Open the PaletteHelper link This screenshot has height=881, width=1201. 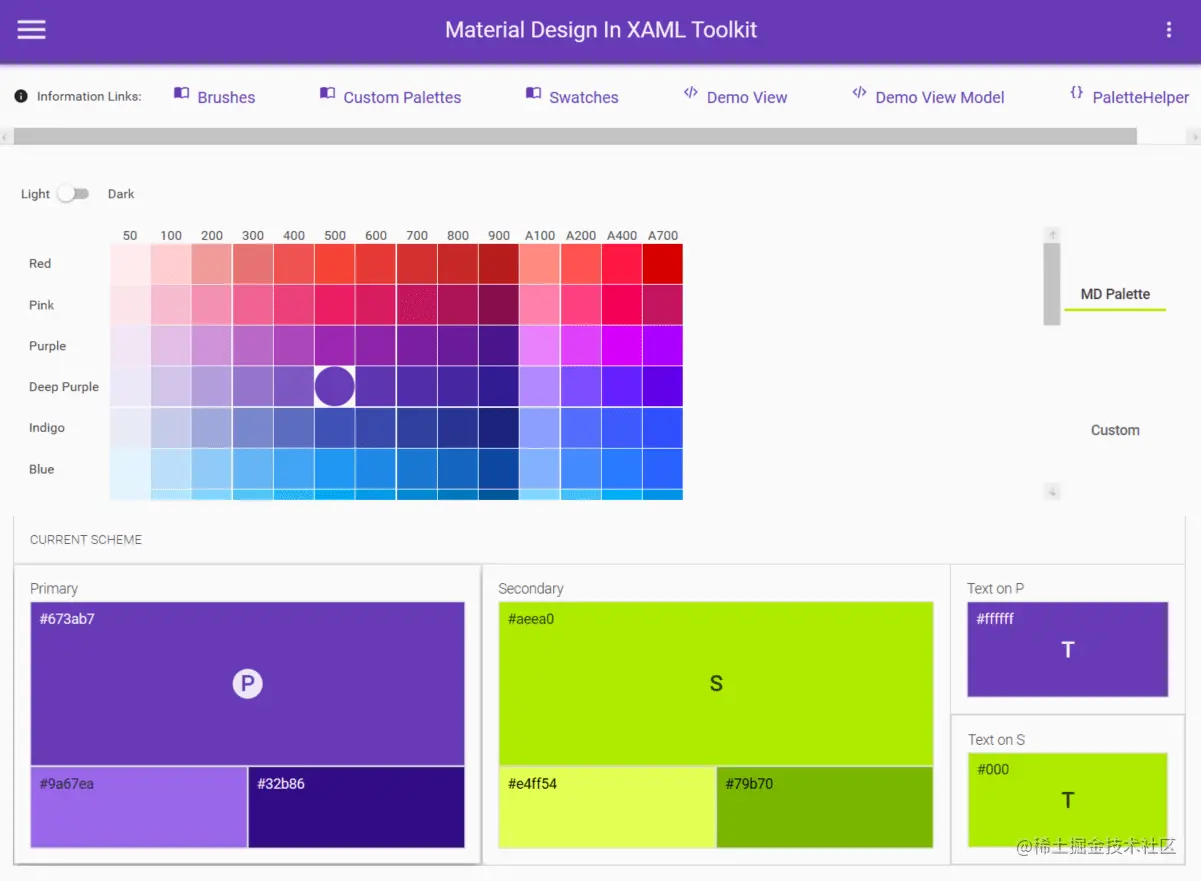point(1141,98)
